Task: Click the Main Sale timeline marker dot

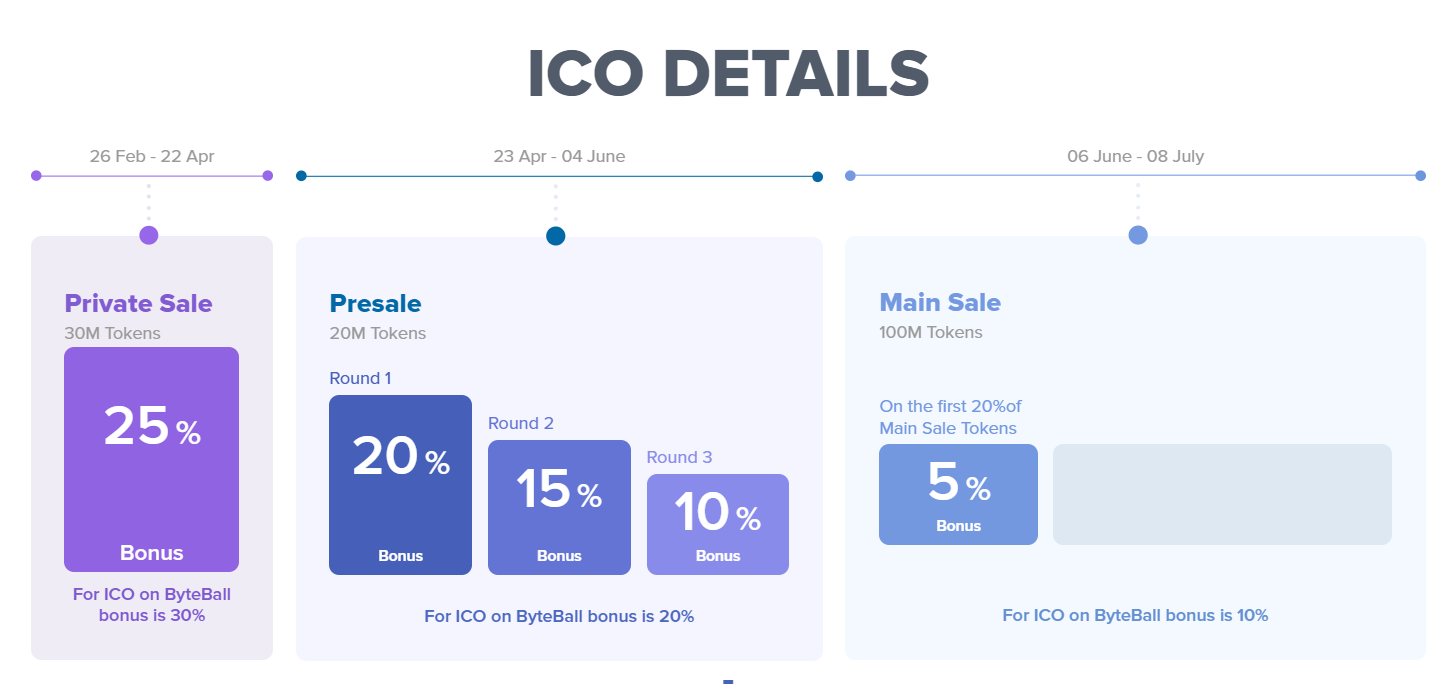Action: pyautogui.click(x=1137, y=235)
